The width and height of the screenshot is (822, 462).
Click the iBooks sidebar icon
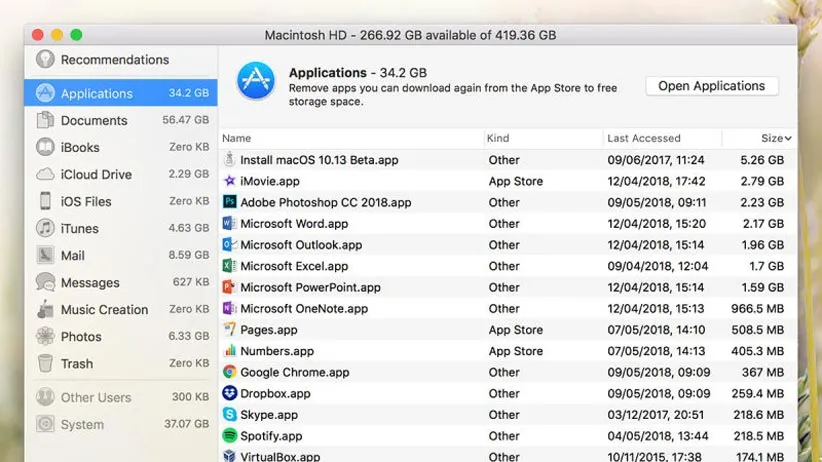tap(45, 147)
